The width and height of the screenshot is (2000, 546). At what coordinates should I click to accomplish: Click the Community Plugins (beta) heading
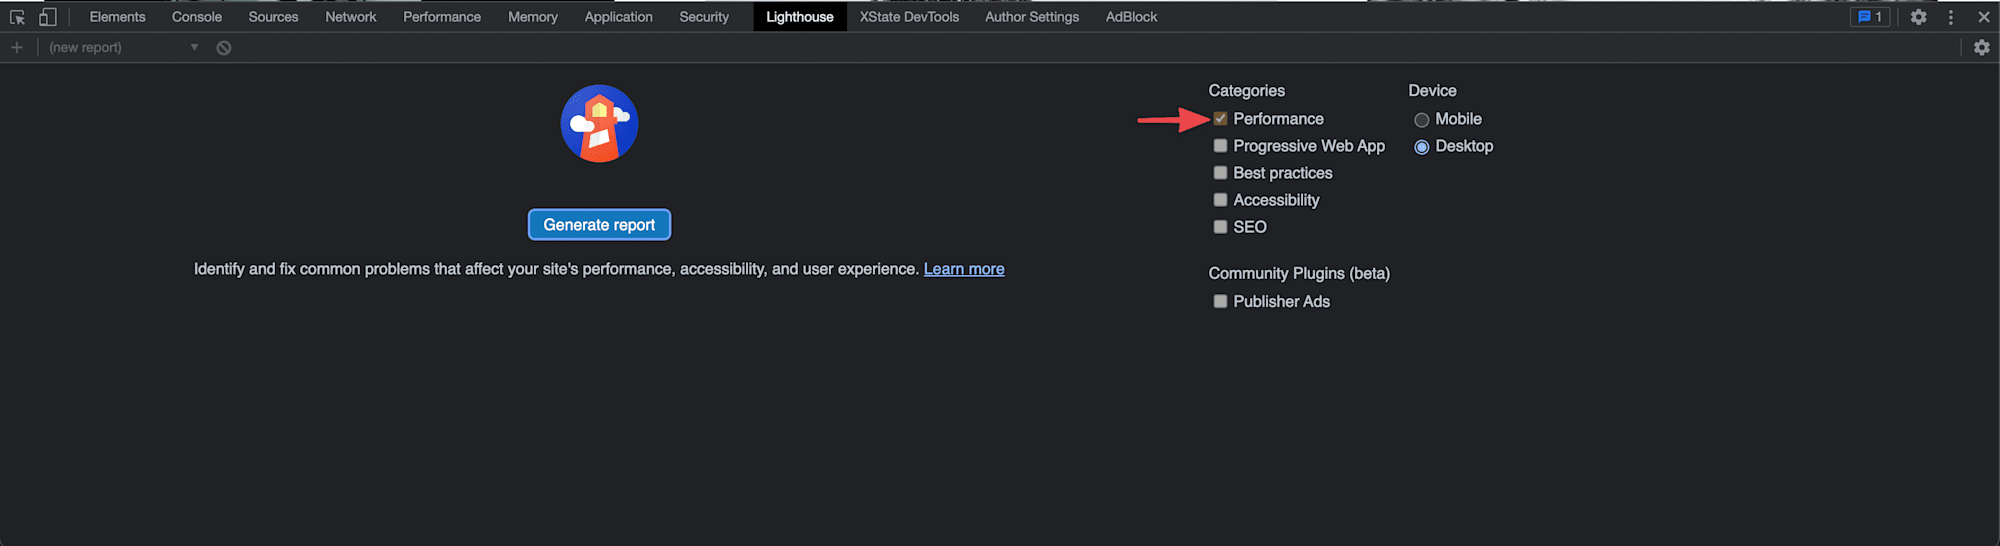point(1299,273)
